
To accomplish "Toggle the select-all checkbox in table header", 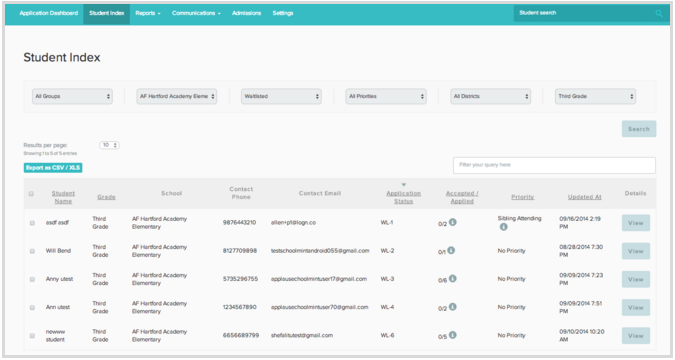I will (x=31, y=194).
